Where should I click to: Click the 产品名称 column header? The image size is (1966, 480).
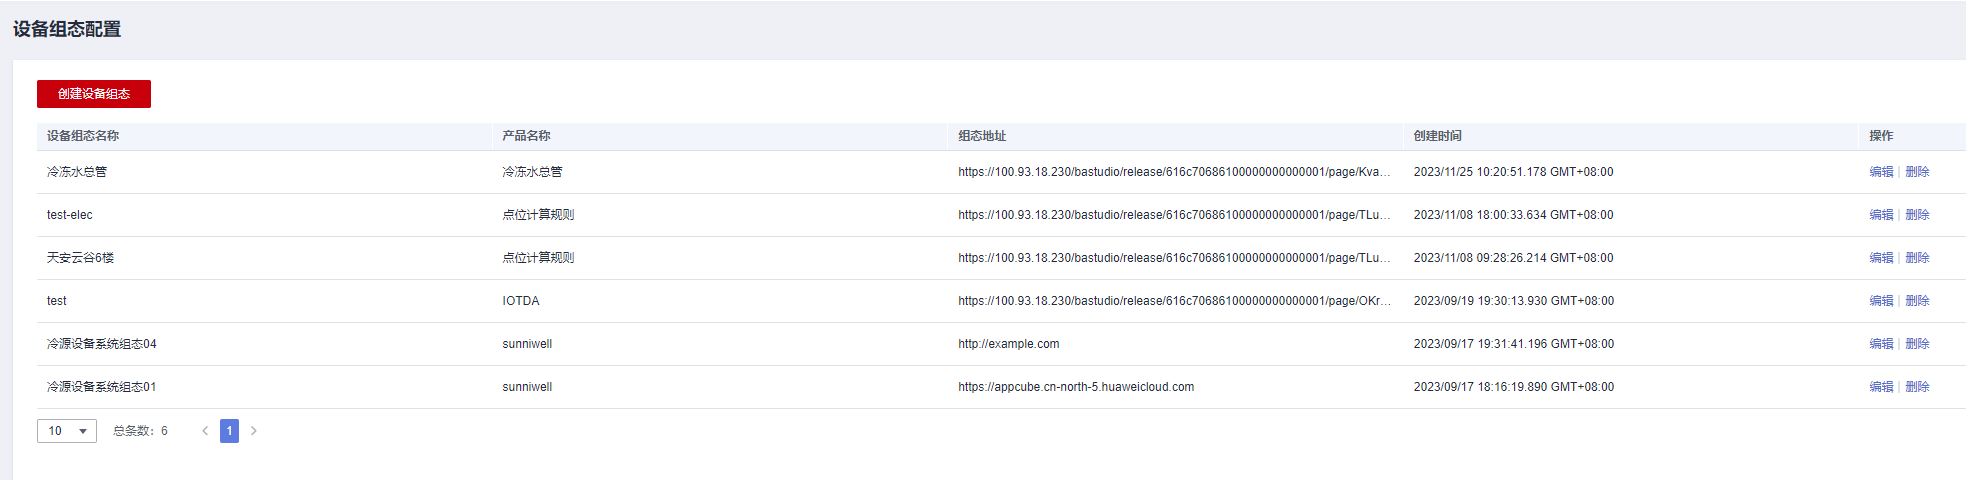tap(526, 136)
